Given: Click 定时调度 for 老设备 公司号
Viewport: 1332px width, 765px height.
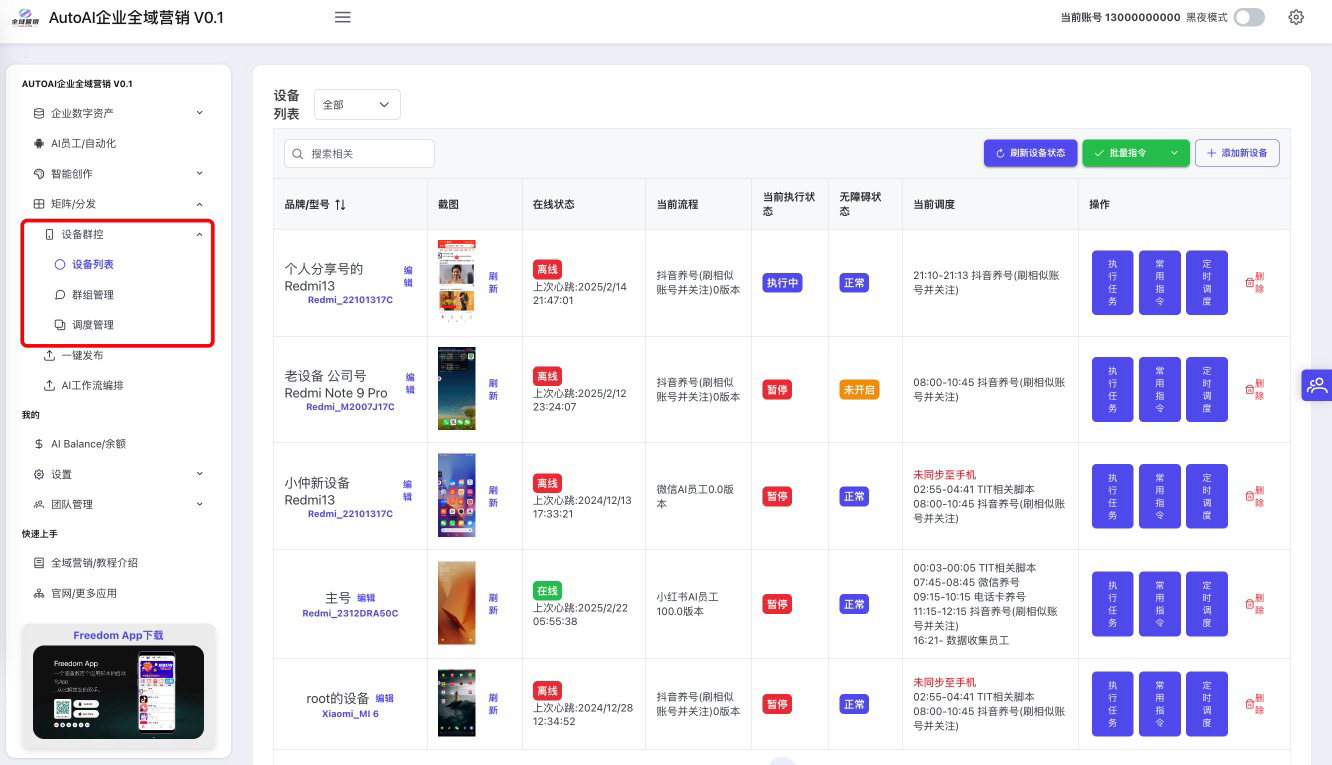Looking at the screenshot, I should point(1207,389).
